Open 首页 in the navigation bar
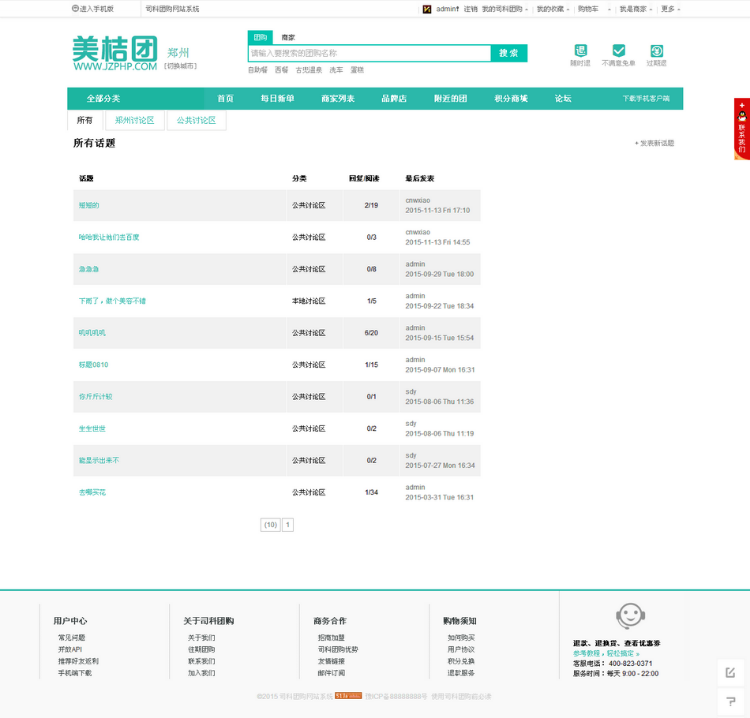Viewport: 750px width, 718px height. 225,99
